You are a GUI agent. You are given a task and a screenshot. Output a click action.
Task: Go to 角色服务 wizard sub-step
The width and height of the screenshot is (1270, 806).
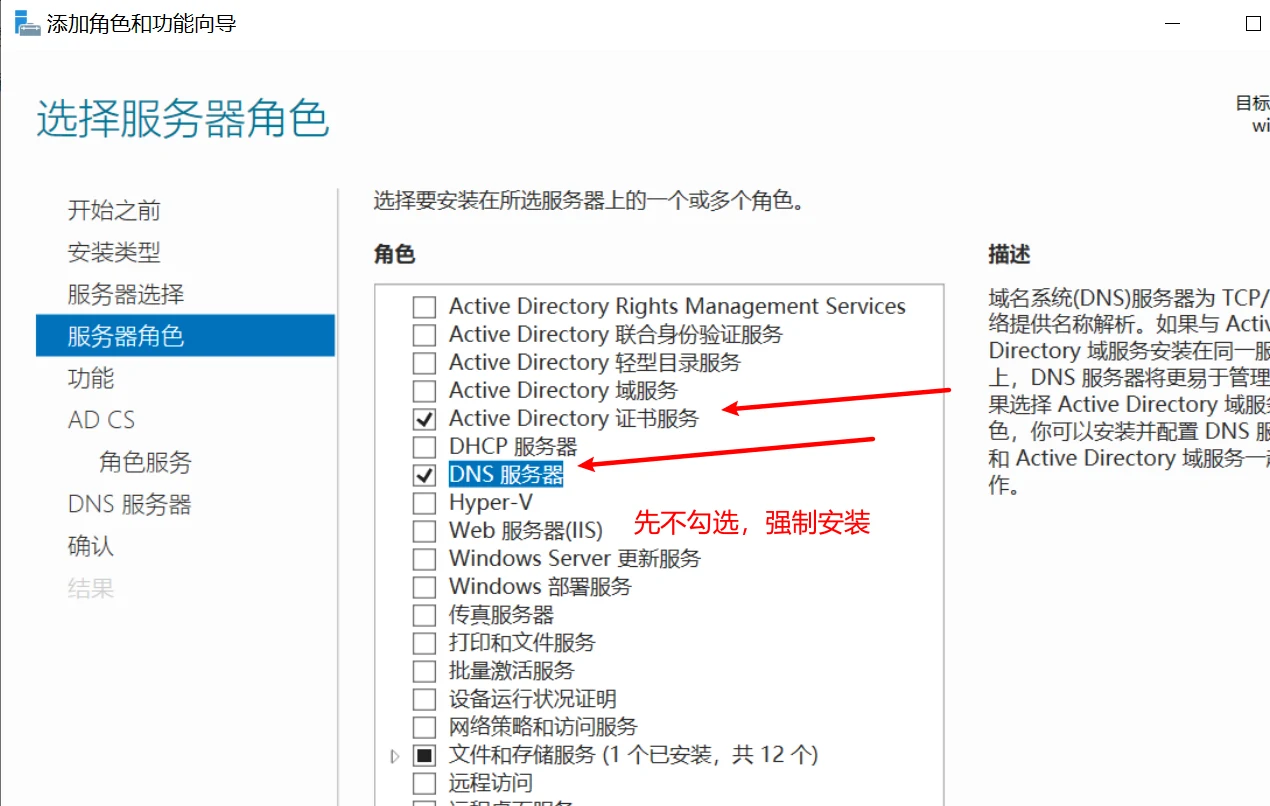pos(145,463)
